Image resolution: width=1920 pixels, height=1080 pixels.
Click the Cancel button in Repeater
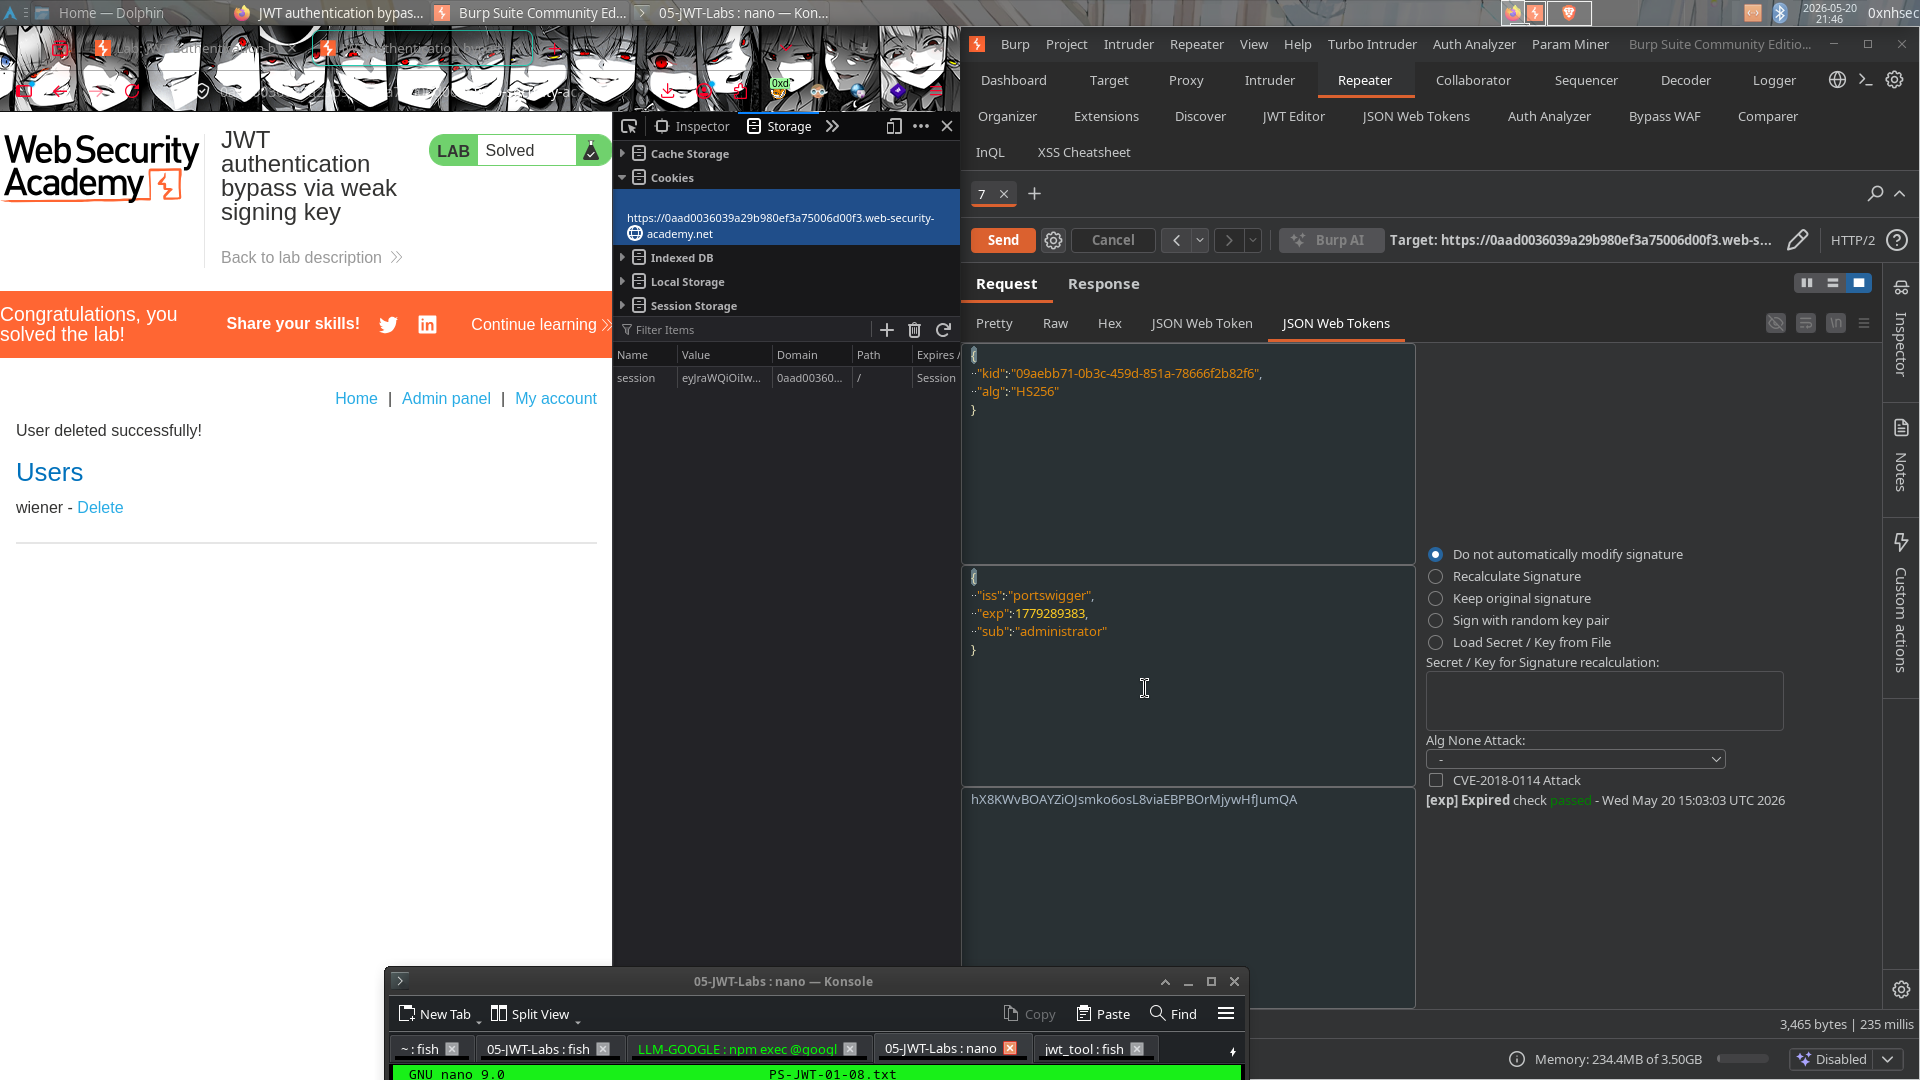pos(1113,240)
